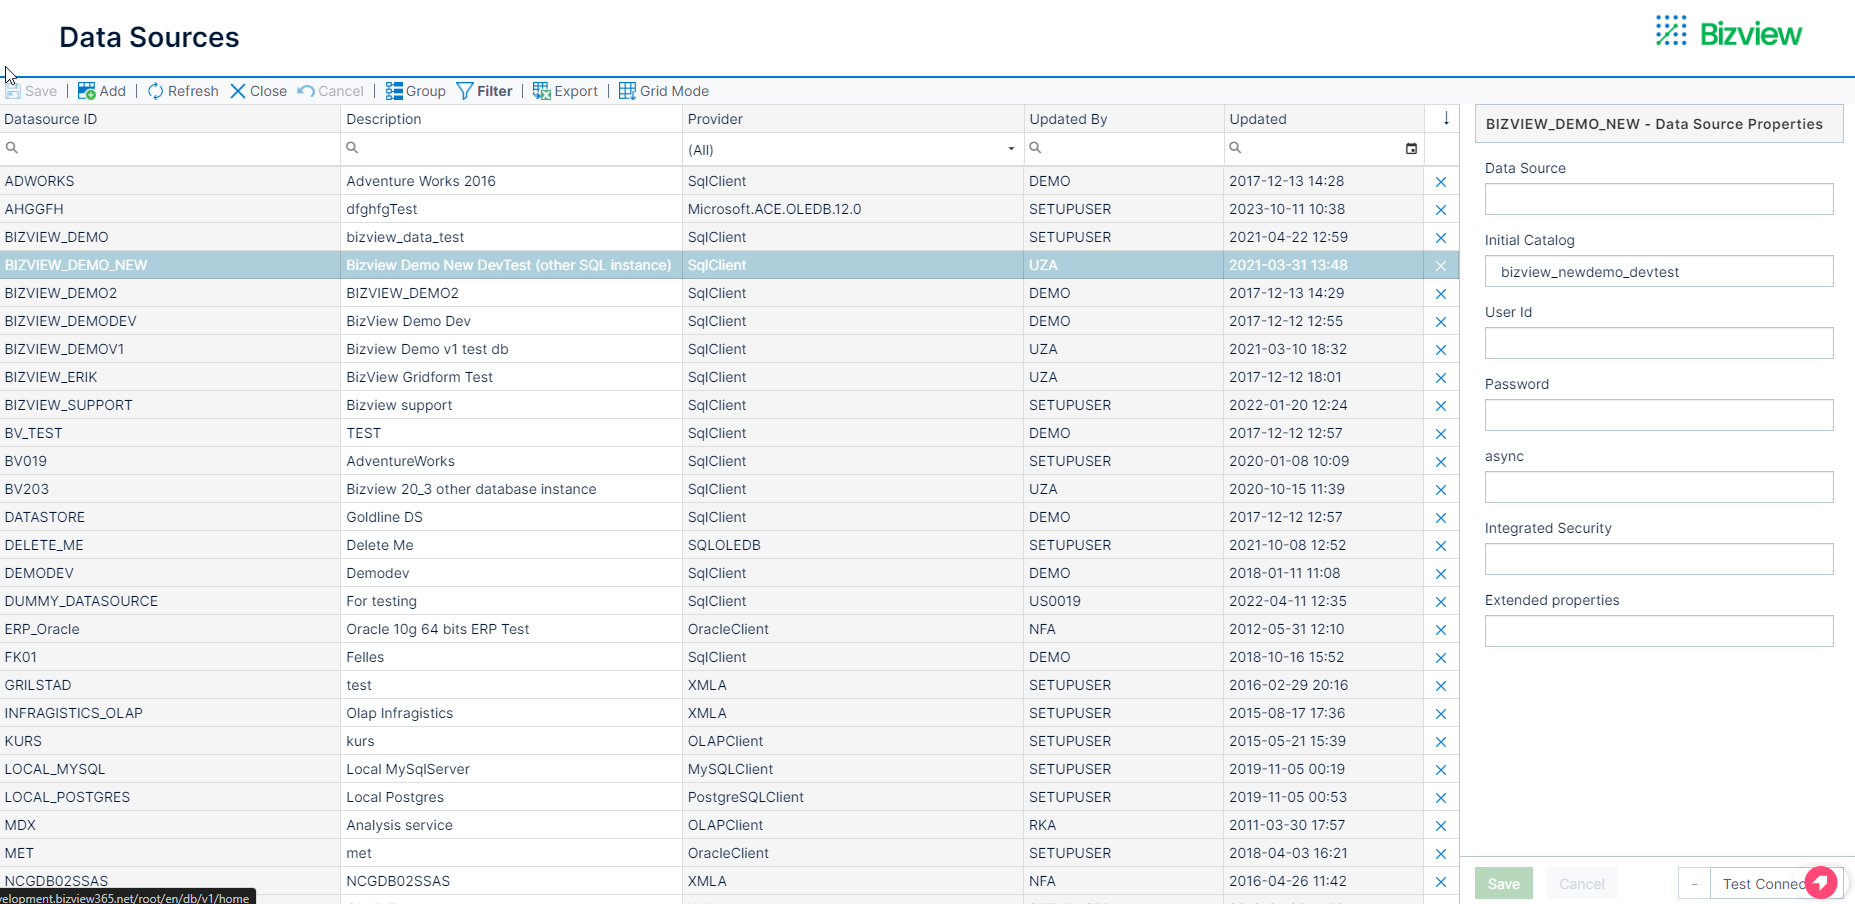Screen dimensions: 1855x904
Task: Click the green Save button in properties
Action: 1503,884
